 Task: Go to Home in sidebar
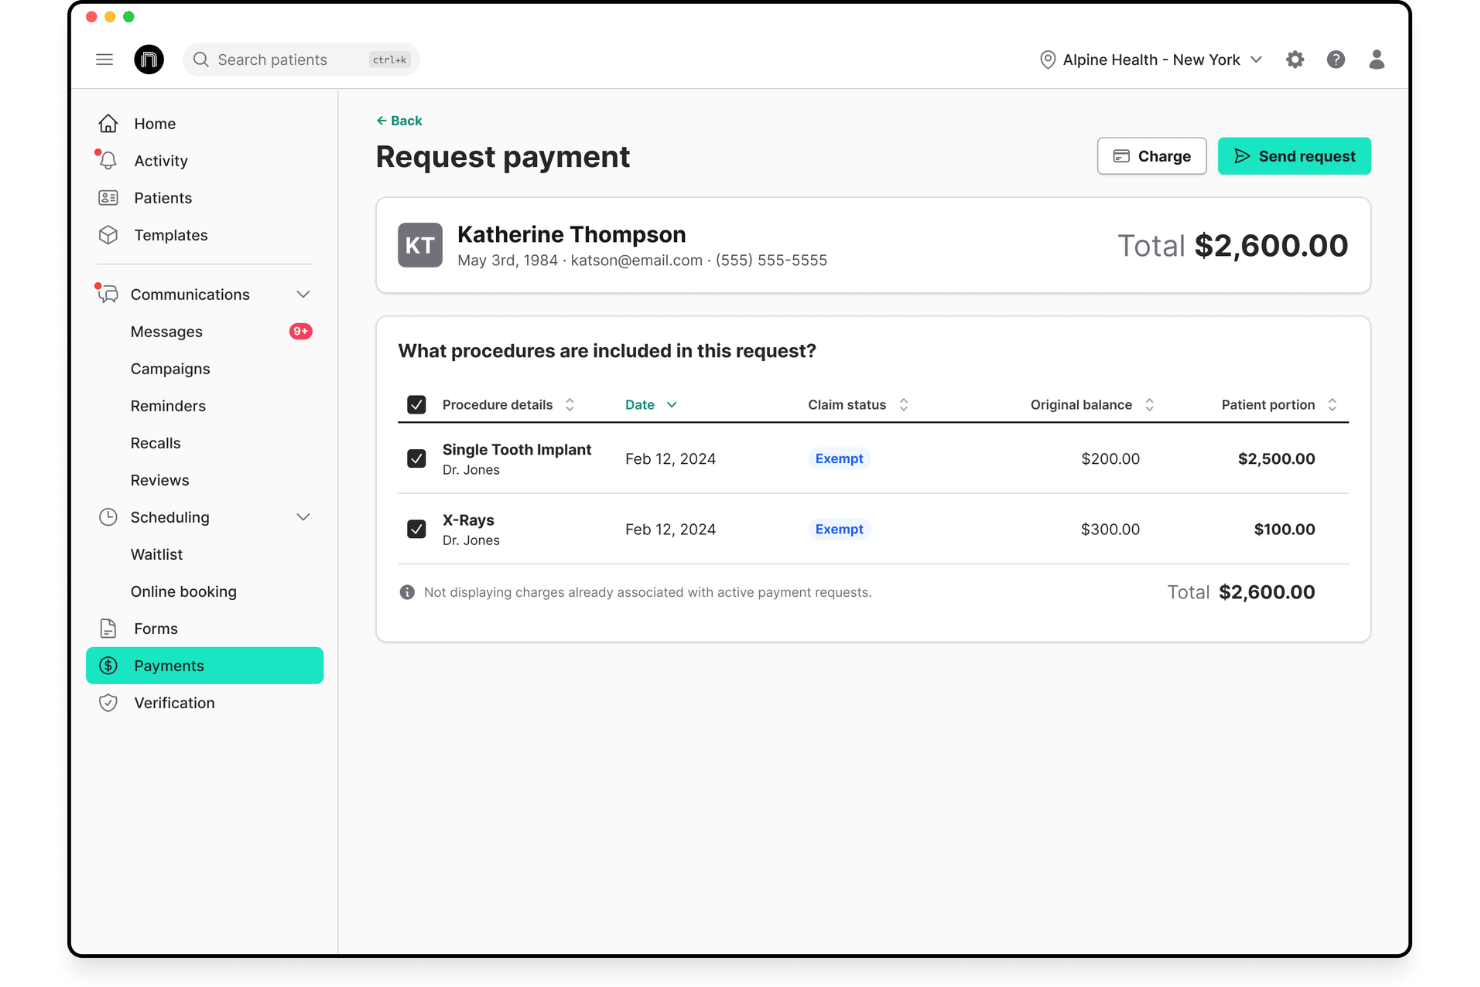point(205,124)
